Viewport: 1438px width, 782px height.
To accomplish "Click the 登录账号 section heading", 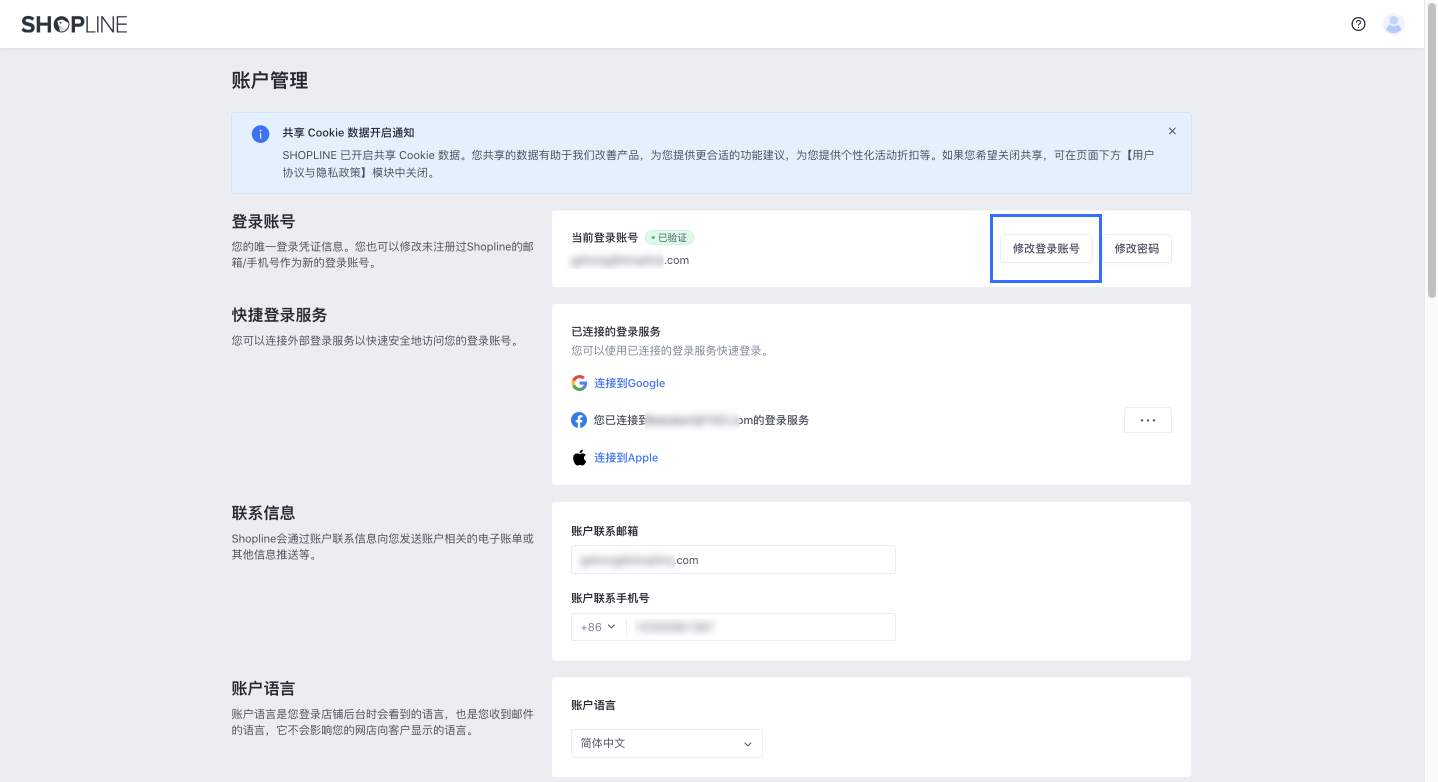I will (263, 221).
